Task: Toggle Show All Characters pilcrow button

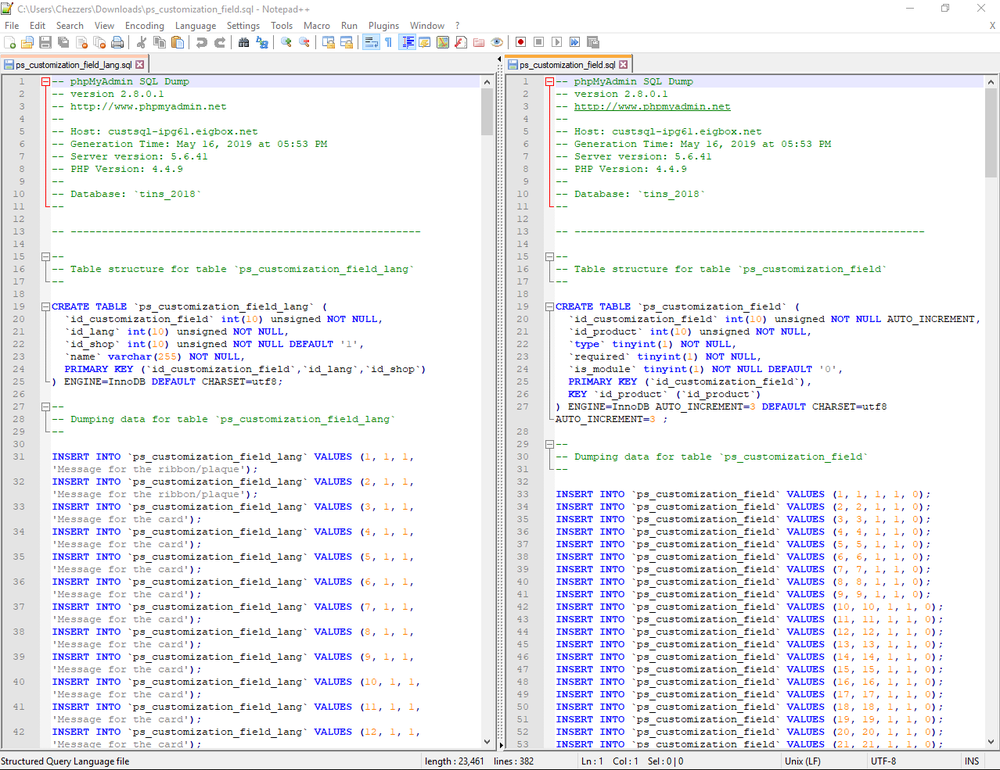Action: [x=388, y=42]
